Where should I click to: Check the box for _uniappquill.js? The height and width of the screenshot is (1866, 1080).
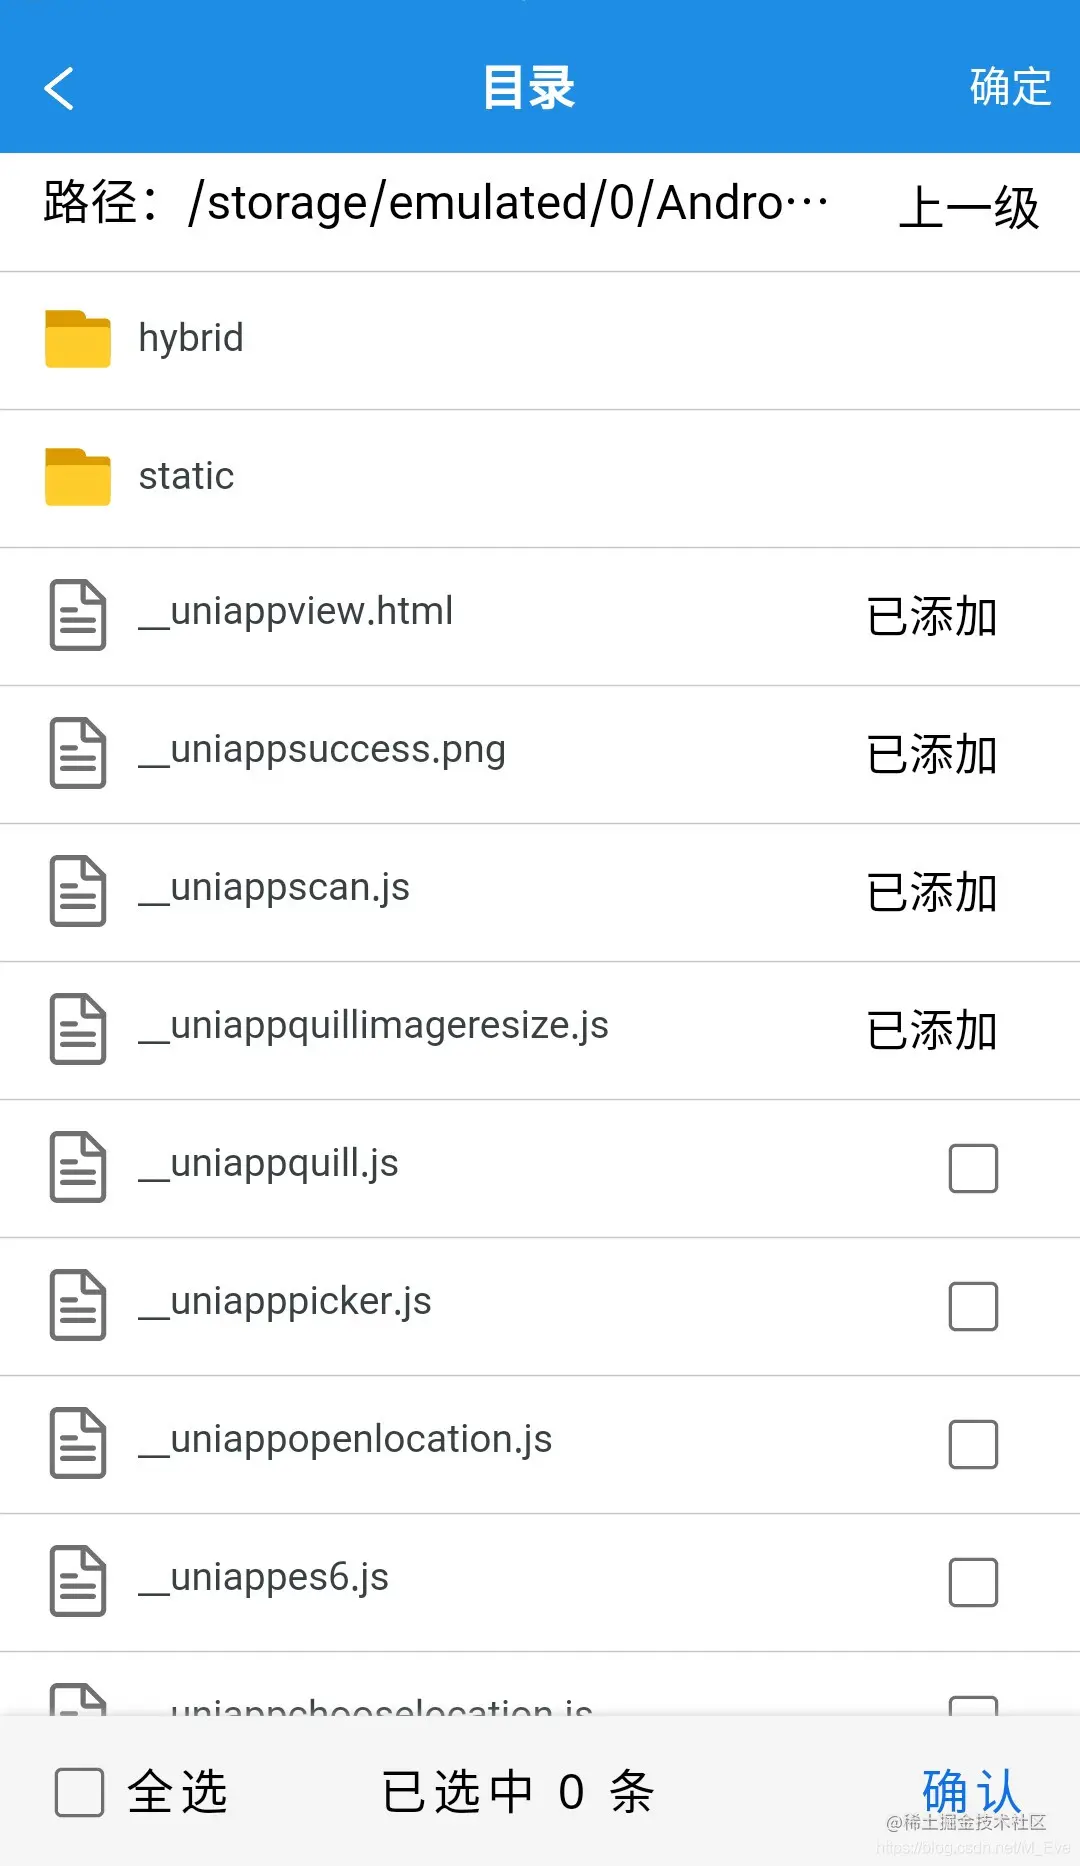coord(973,1168)
